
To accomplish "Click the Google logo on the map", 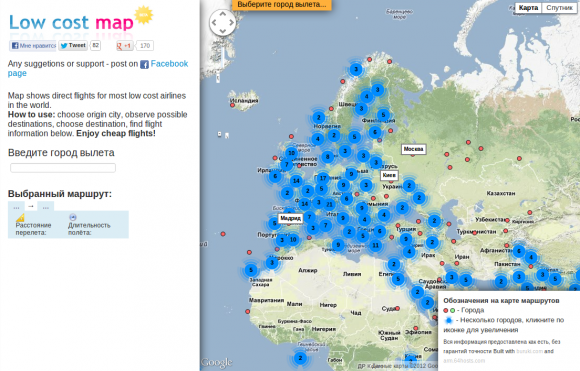I will pos(217,362).
